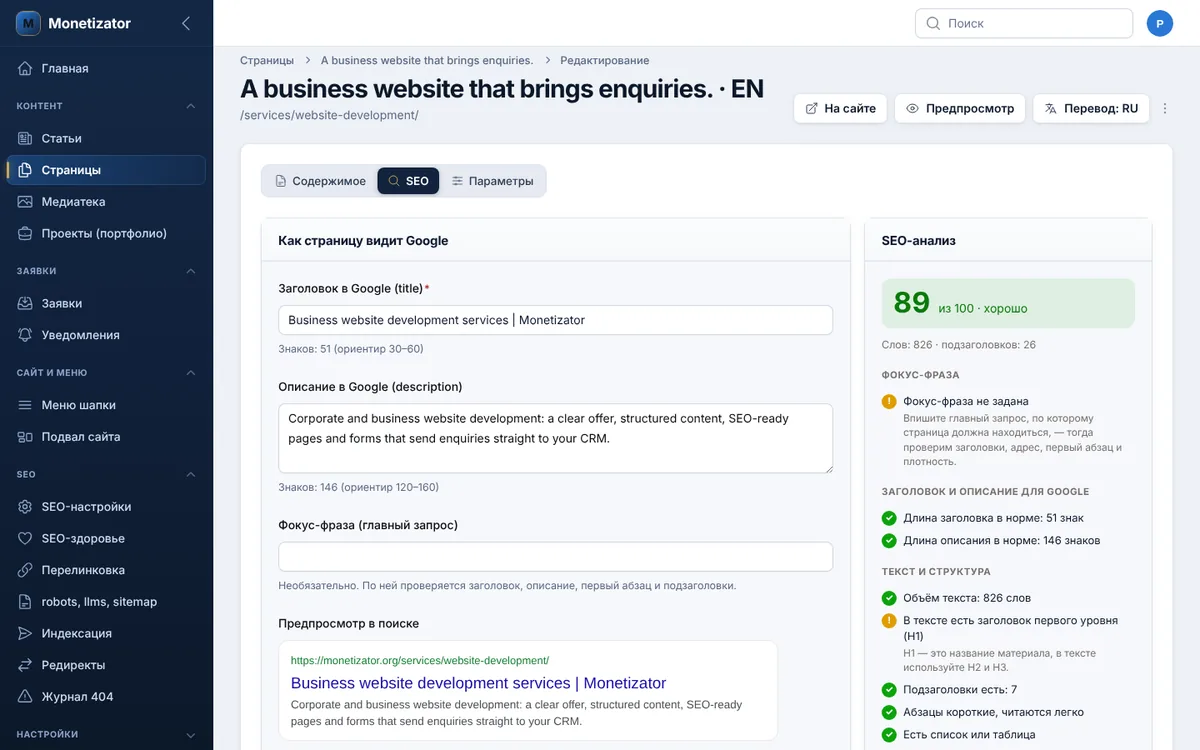Select the SEO tab
The height and width of the screenshot is (750, 1200).
[408, 181]
